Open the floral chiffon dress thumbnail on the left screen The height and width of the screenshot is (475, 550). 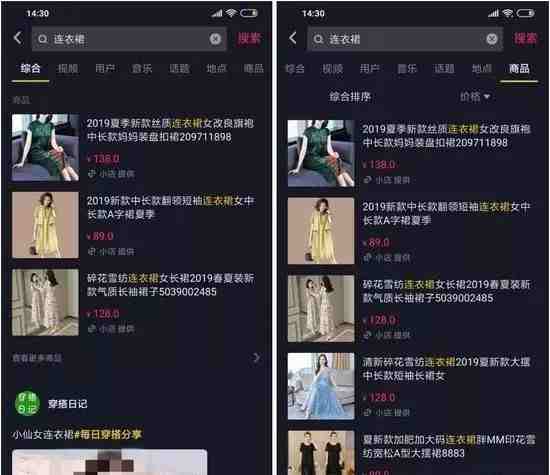click(x=45, y=302)
